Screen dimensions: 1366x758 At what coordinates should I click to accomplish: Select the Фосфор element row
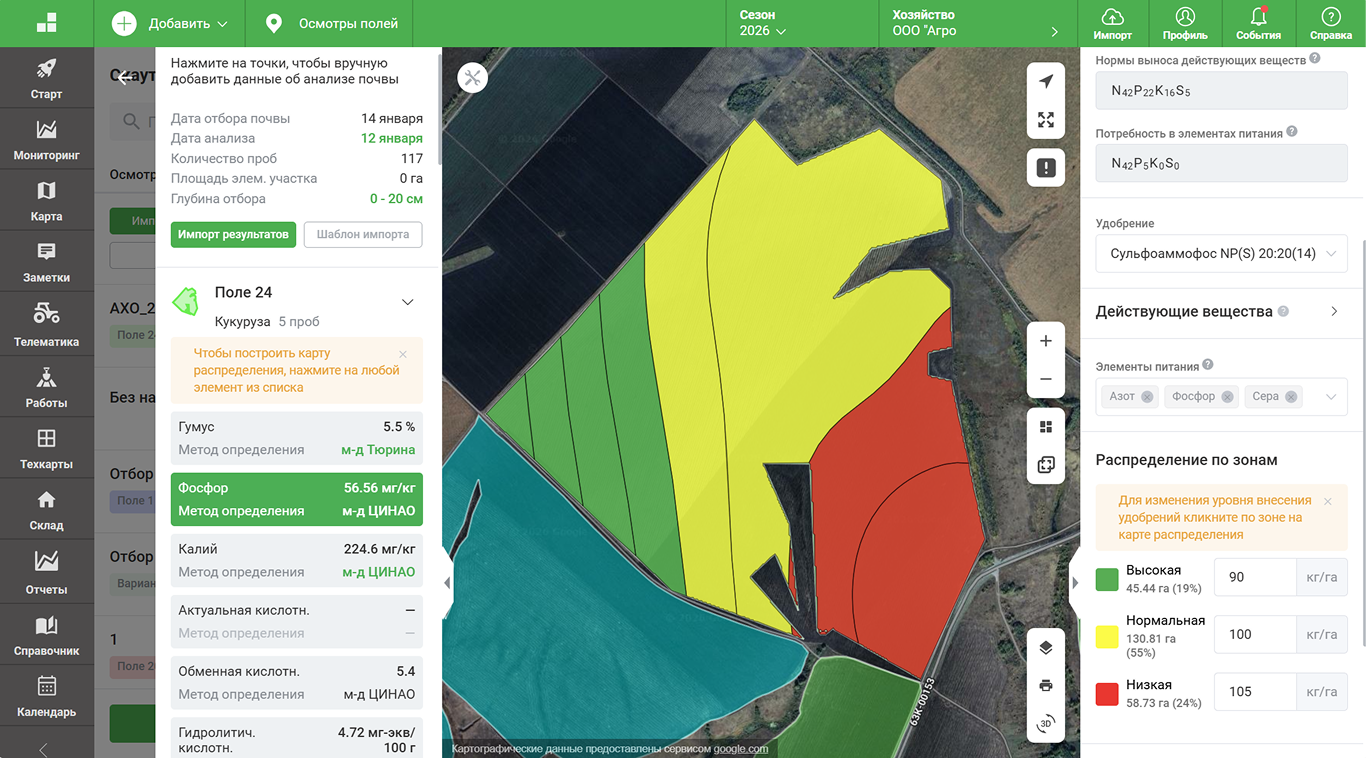297,499
